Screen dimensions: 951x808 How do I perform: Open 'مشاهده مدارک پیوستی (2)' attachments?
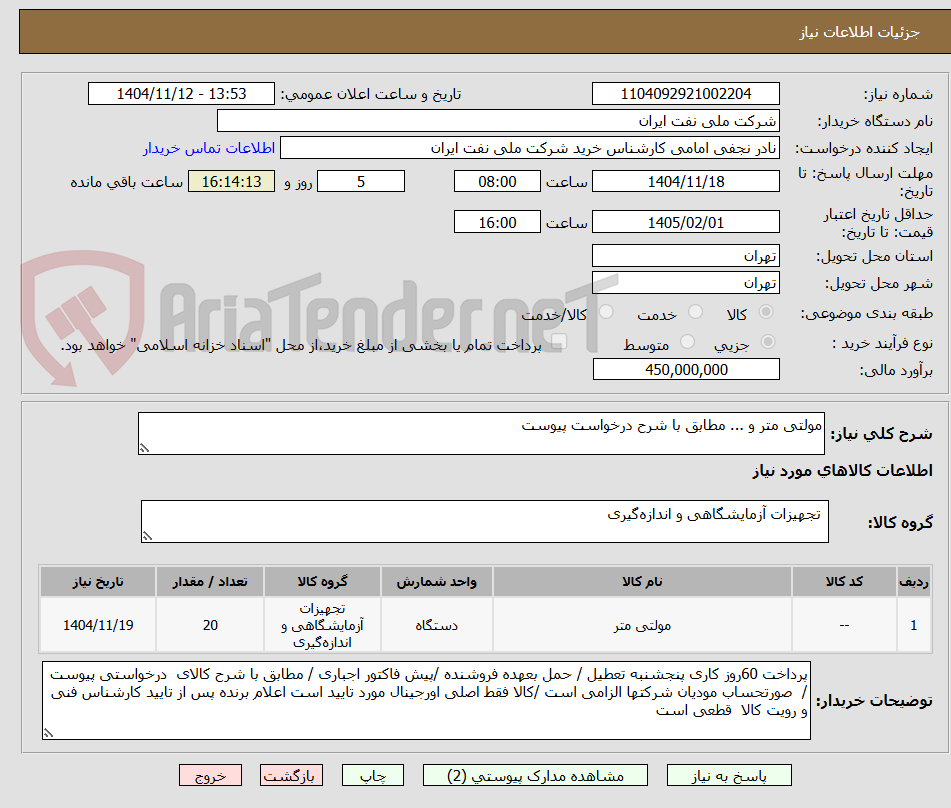click(x=535, y=775)
